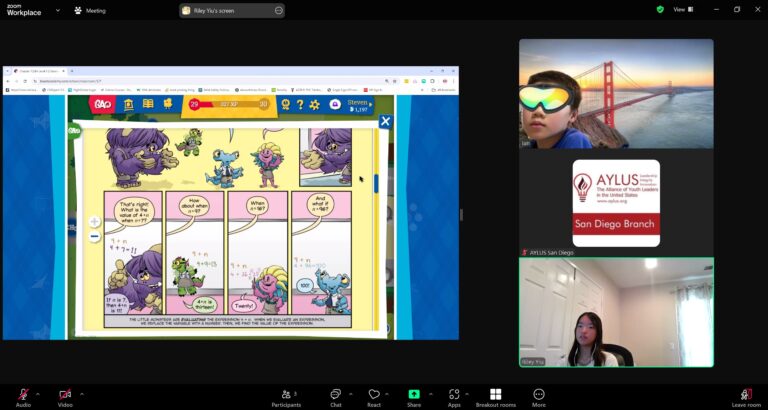Open options on Riley Yu's screen pill
This screenshot has height=410, width=768.
279,10
